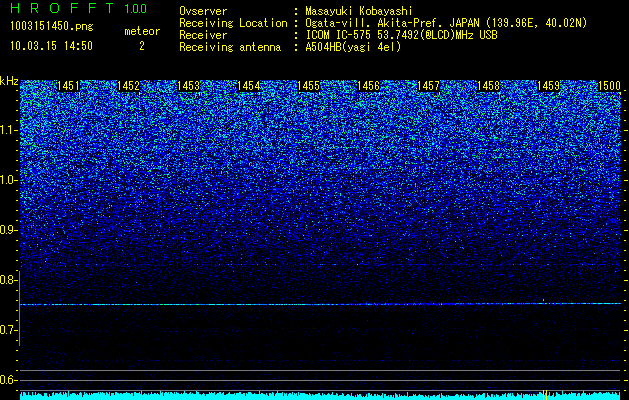This screenshot has height=400, width=629.
Task: Click the Receiving Location label
Action: [x=233, y=23]
